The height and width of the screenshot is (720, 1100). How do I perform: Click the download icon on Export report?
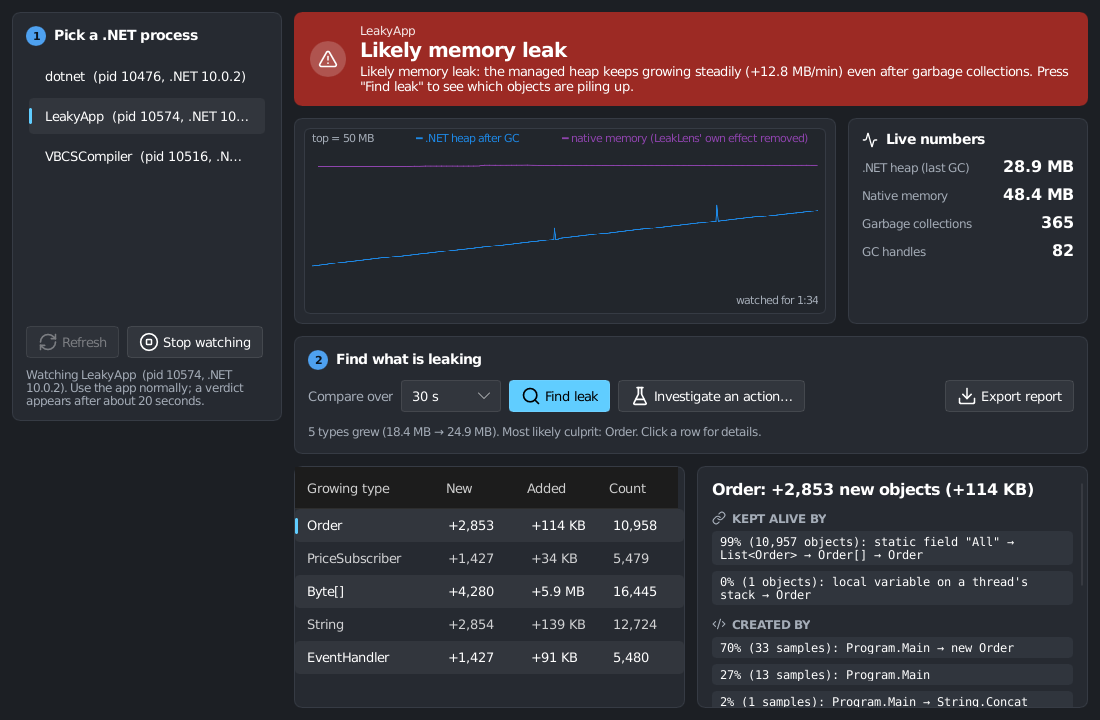(x=967, y=396)
